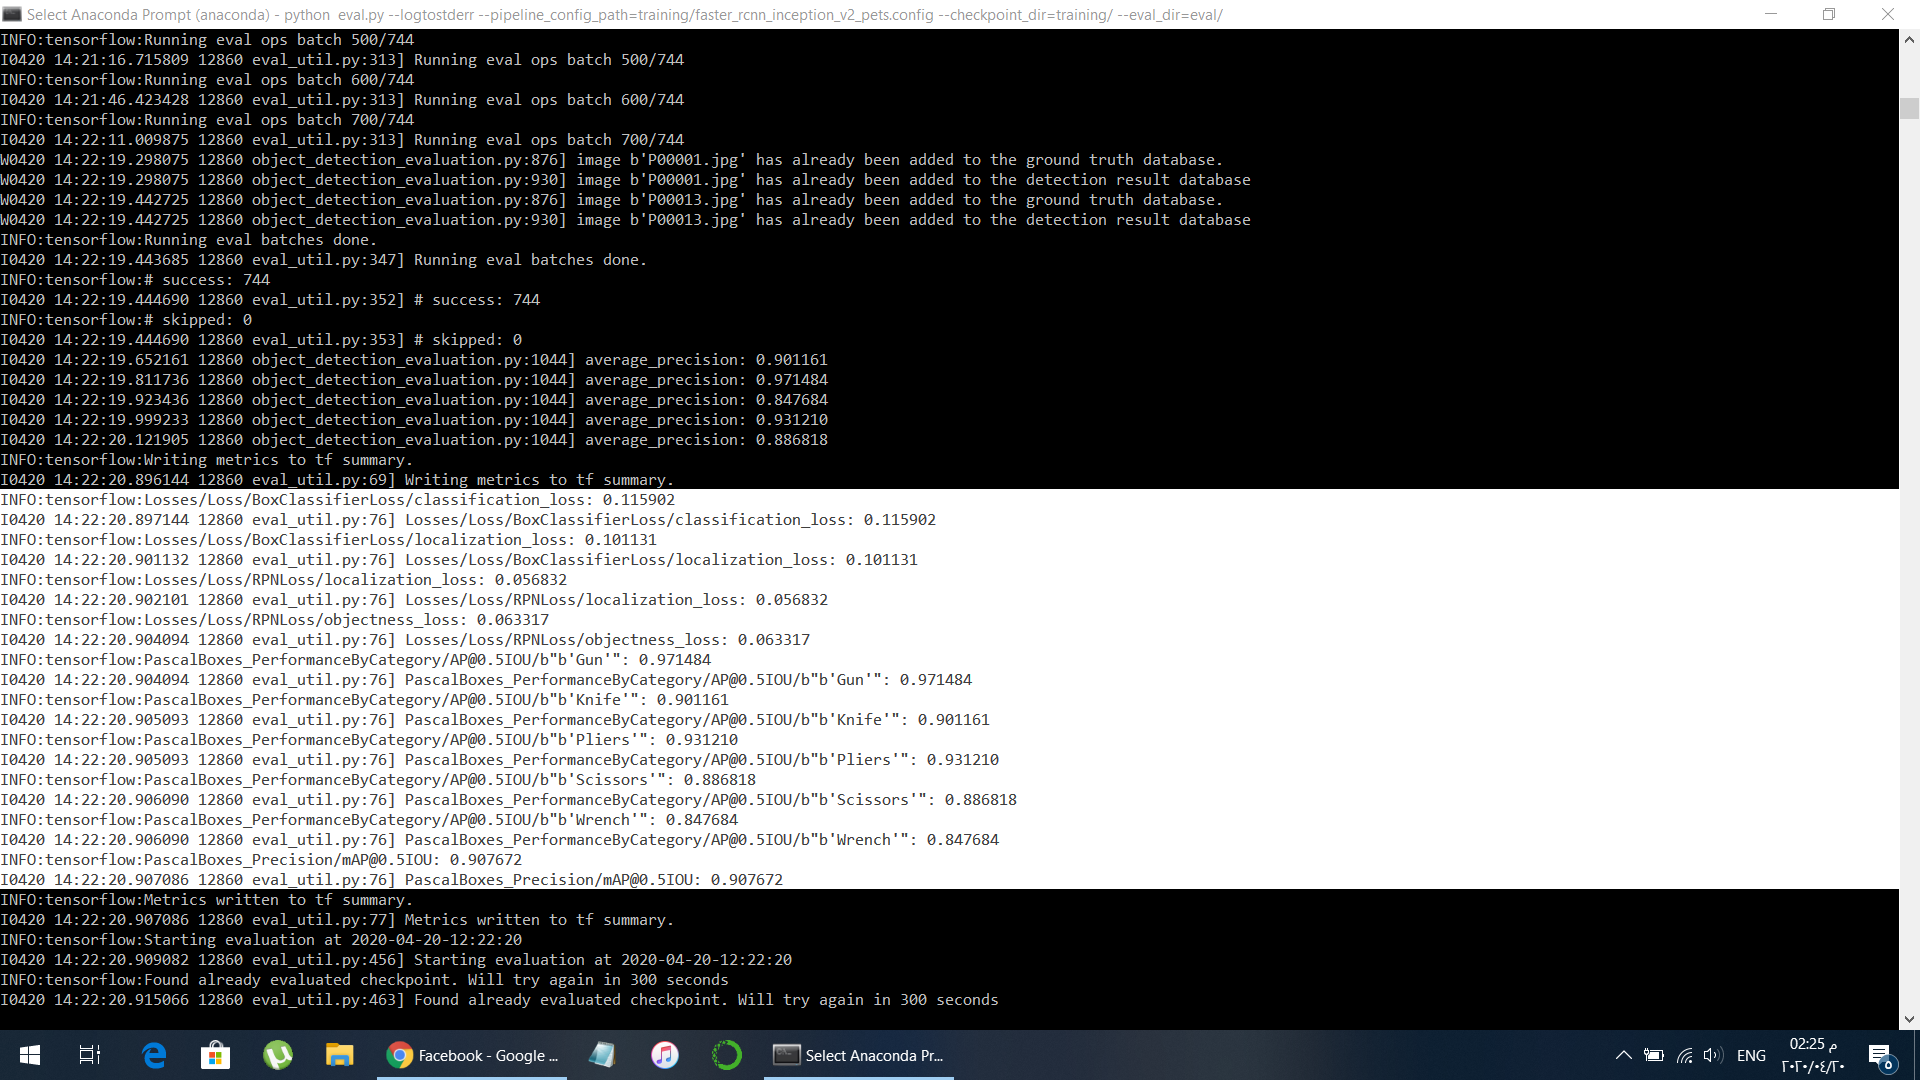This screenshot has height=1080, width=1920.
Task: Click the scrollbar down arrow
Action: tap(1909, 1019)
